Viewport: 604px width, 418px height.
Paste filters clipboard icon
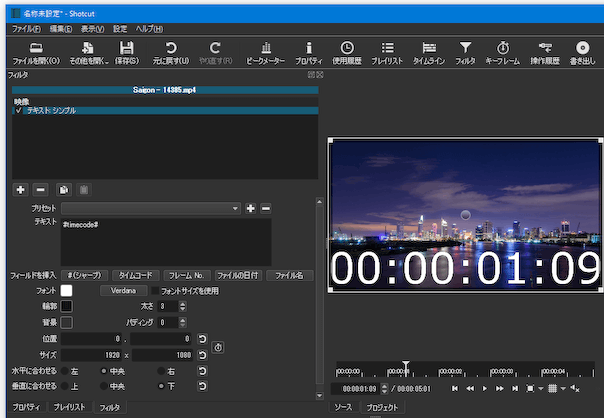click(x=84, y=190)
